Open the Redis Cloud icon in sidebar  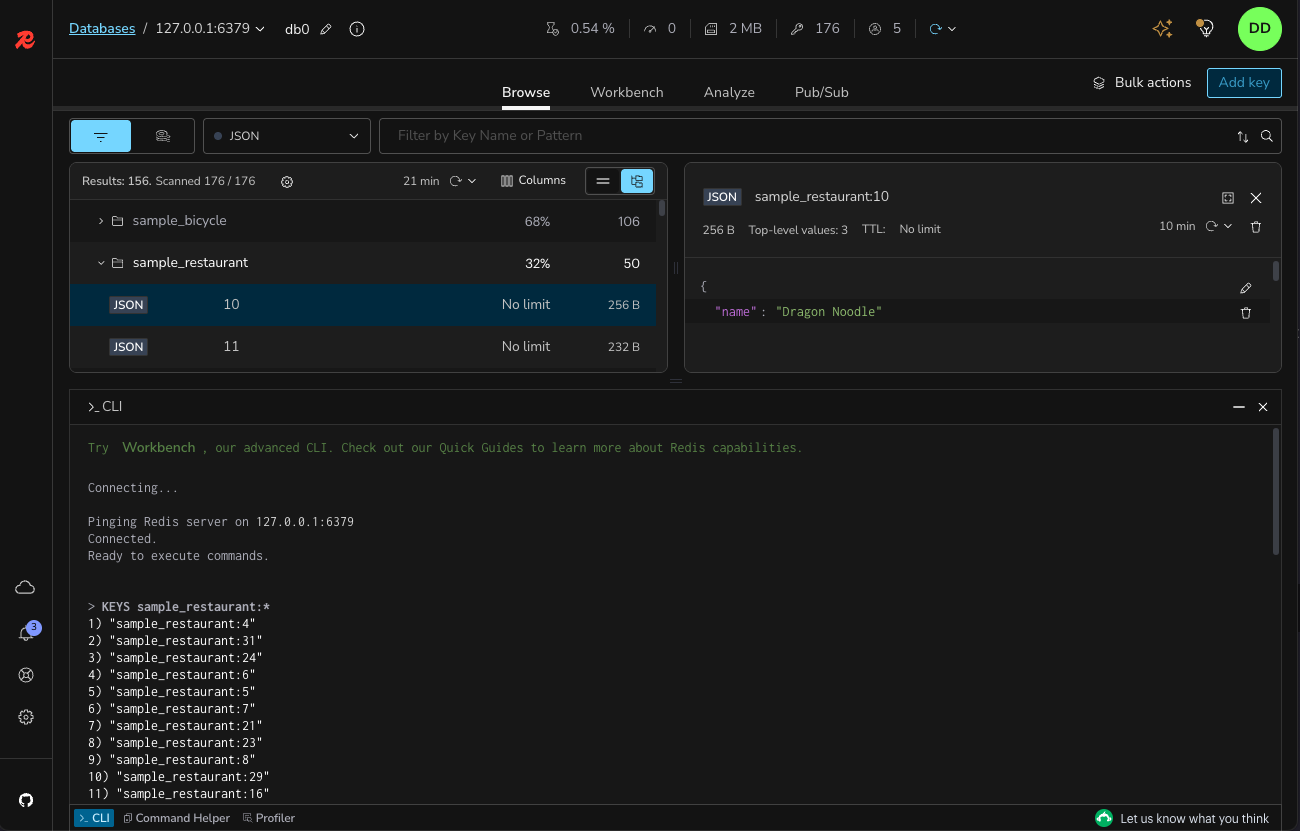[x=26, y=587]
